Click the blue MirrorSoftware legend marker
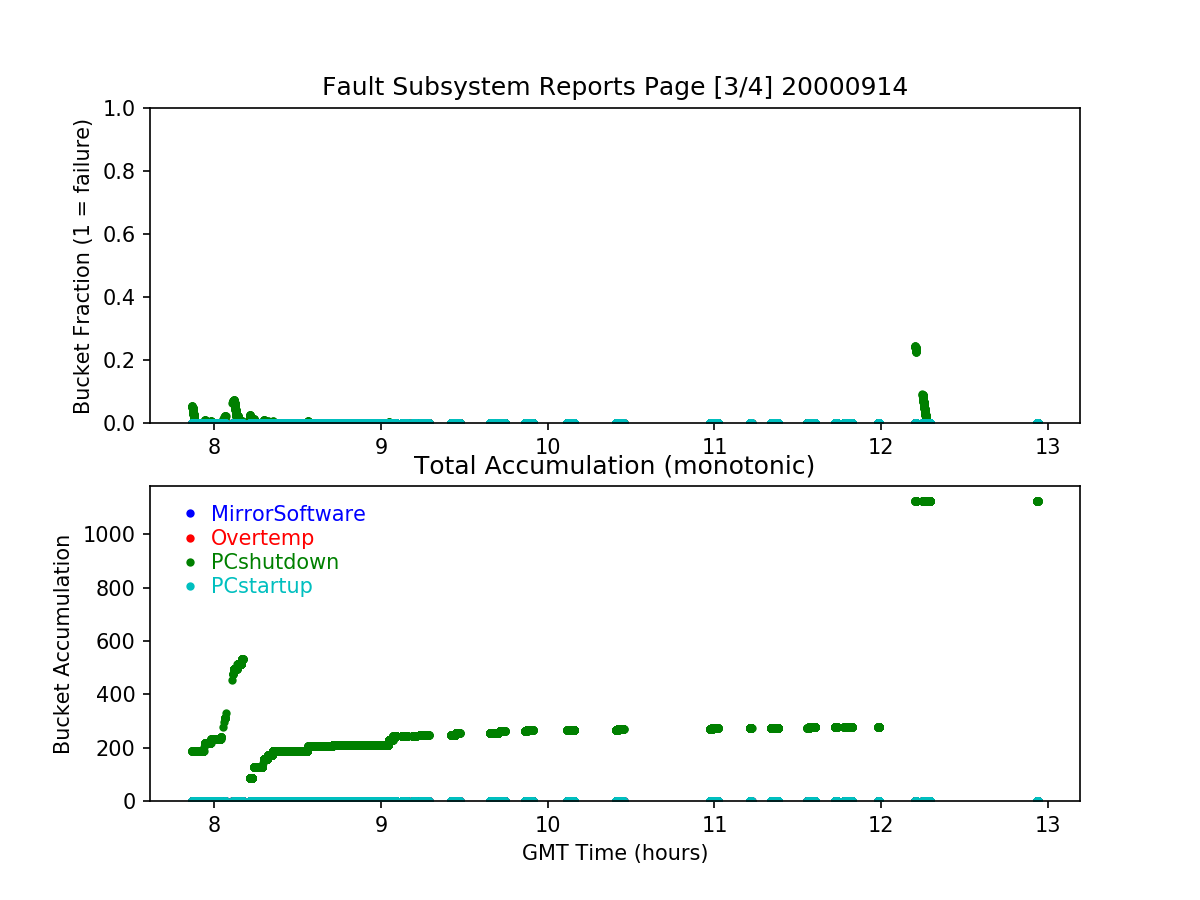The image size is (1200, 900). 190,514
